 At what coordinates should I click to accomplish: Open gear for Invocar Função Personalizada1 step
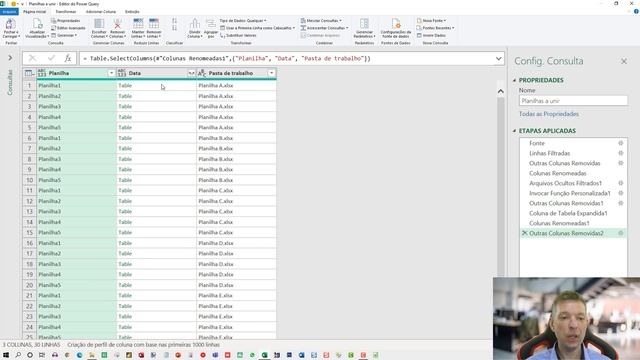[x=620, y=193]
